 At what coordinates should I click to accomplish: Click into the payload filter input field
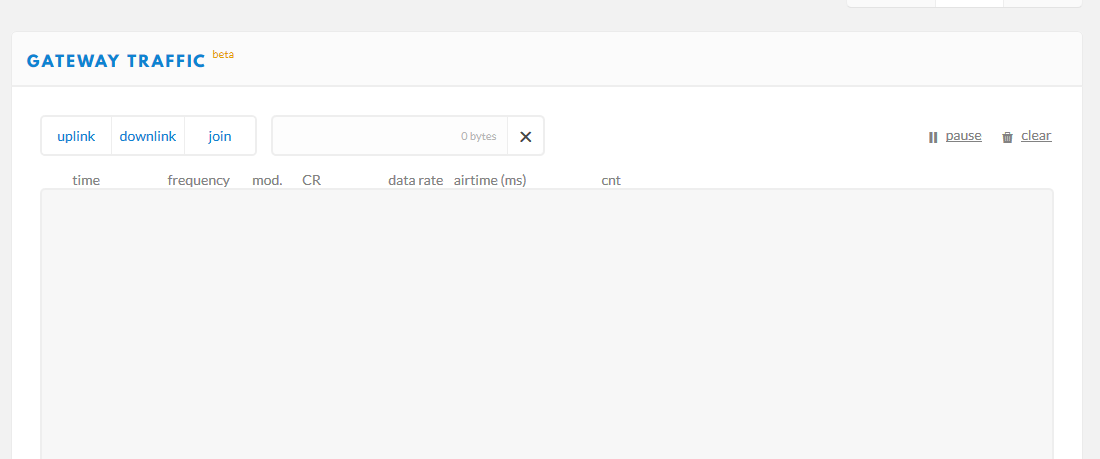[389, 136]
